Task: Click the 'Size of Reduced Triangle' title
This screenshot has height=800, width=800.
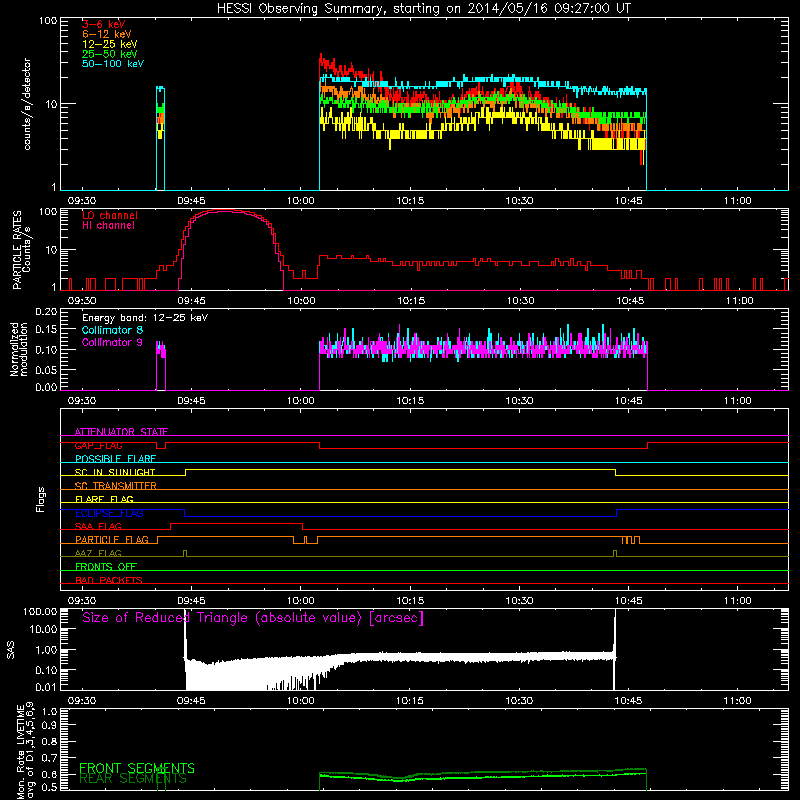Action: pos(253,618)
